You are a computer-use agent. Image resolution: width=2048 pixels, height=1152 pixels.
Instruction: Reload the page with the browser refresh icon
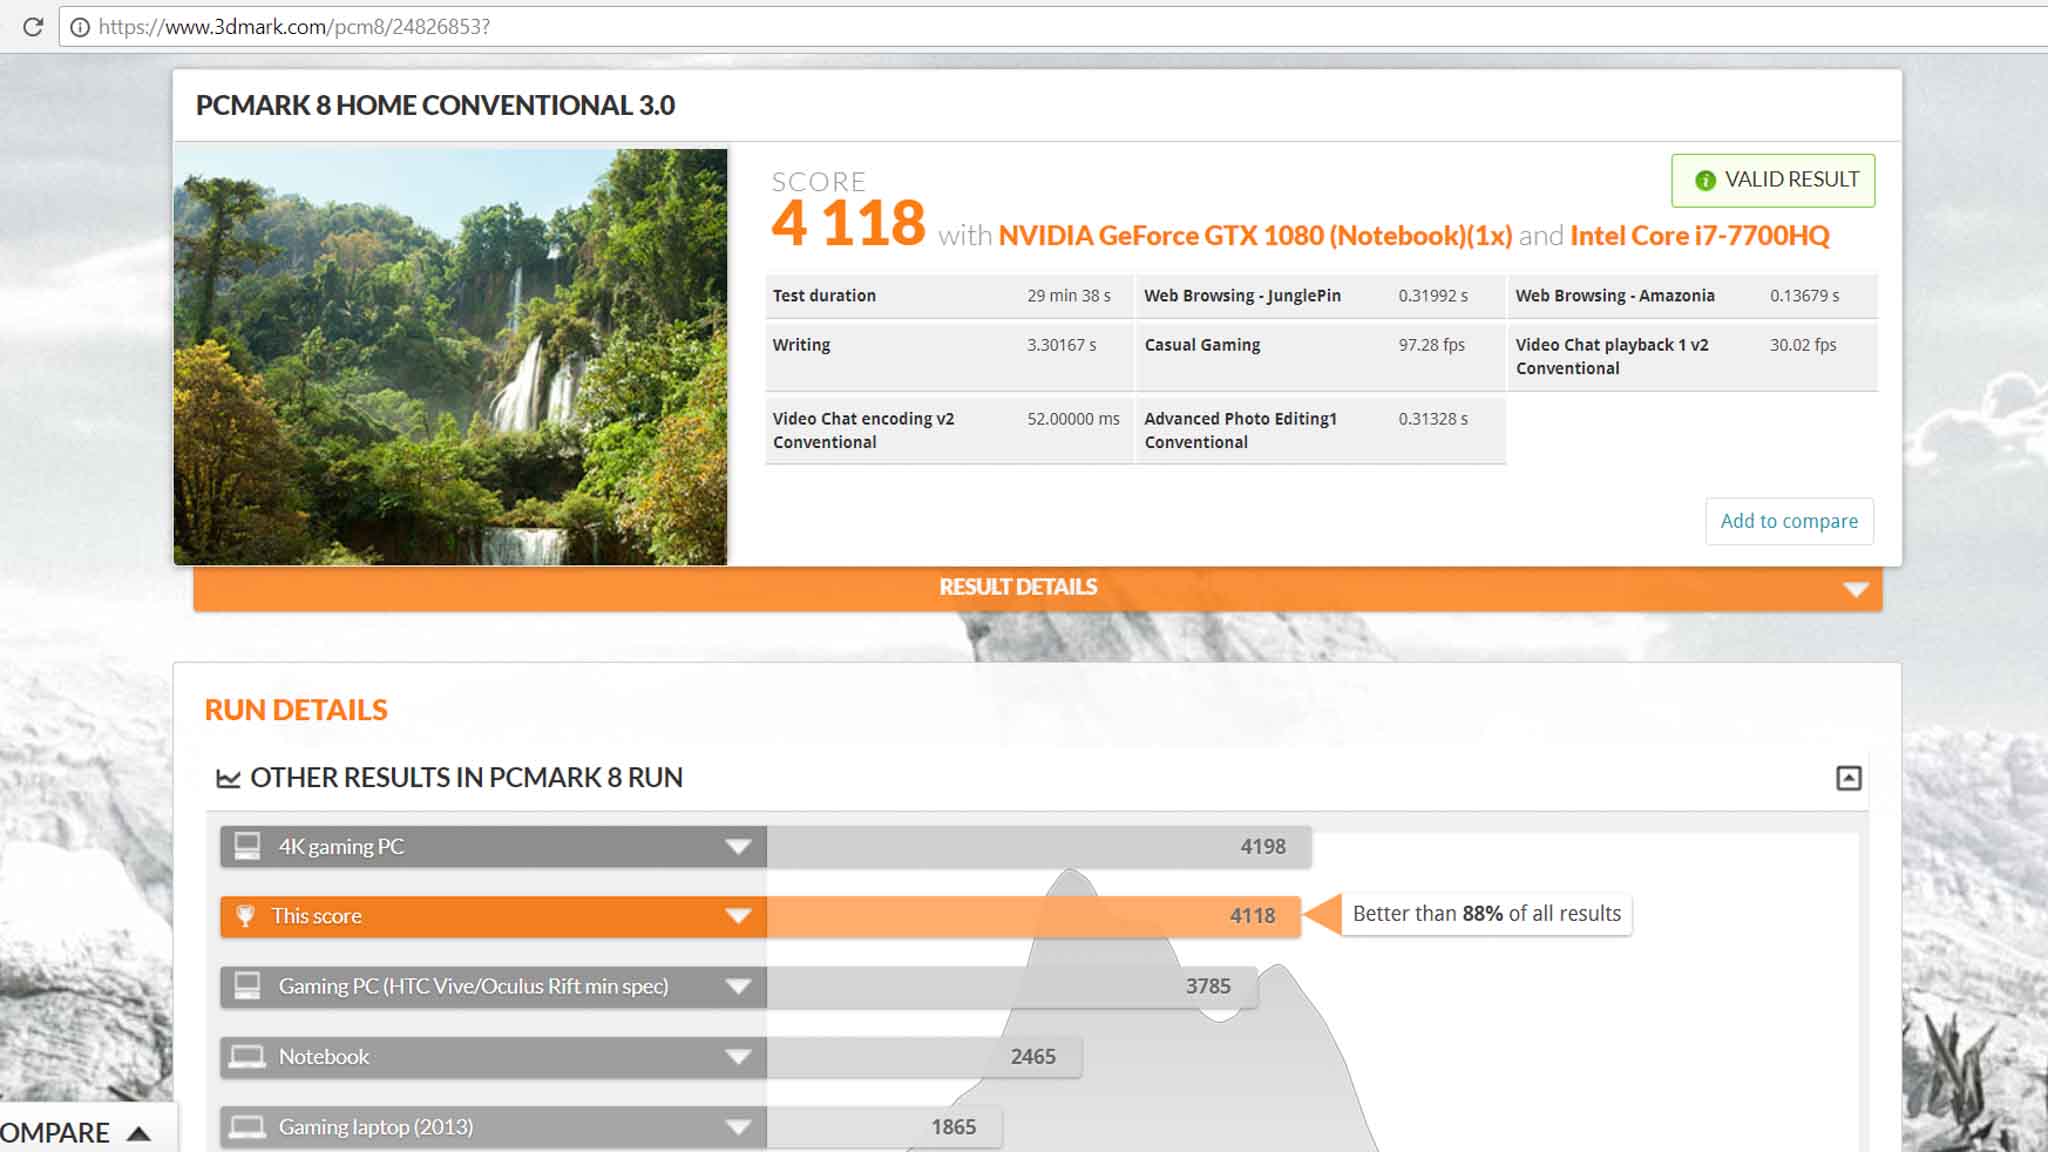[x=32, y=27]
